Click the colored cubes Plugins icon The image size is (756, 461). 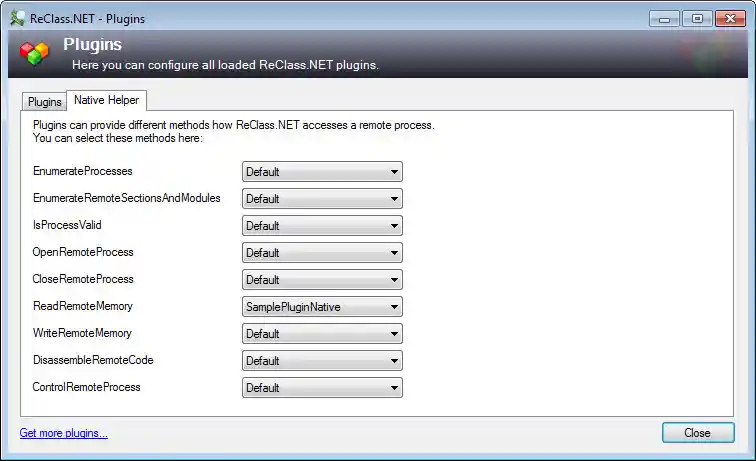[34, 53]
